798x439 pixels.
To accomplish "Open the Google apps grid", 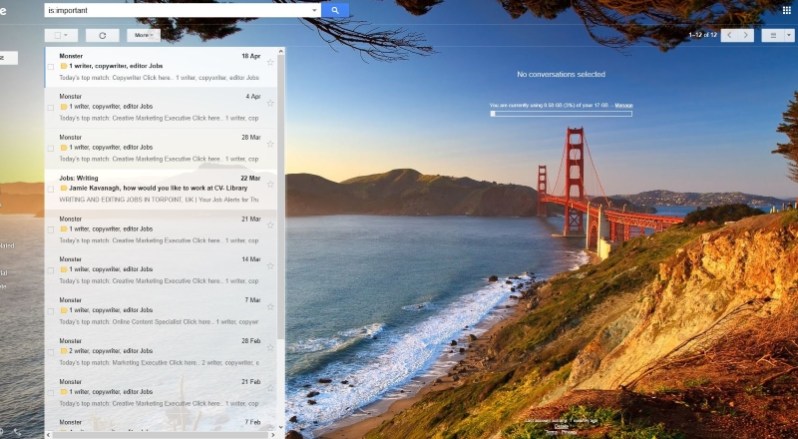I will [x=786, y=10].
